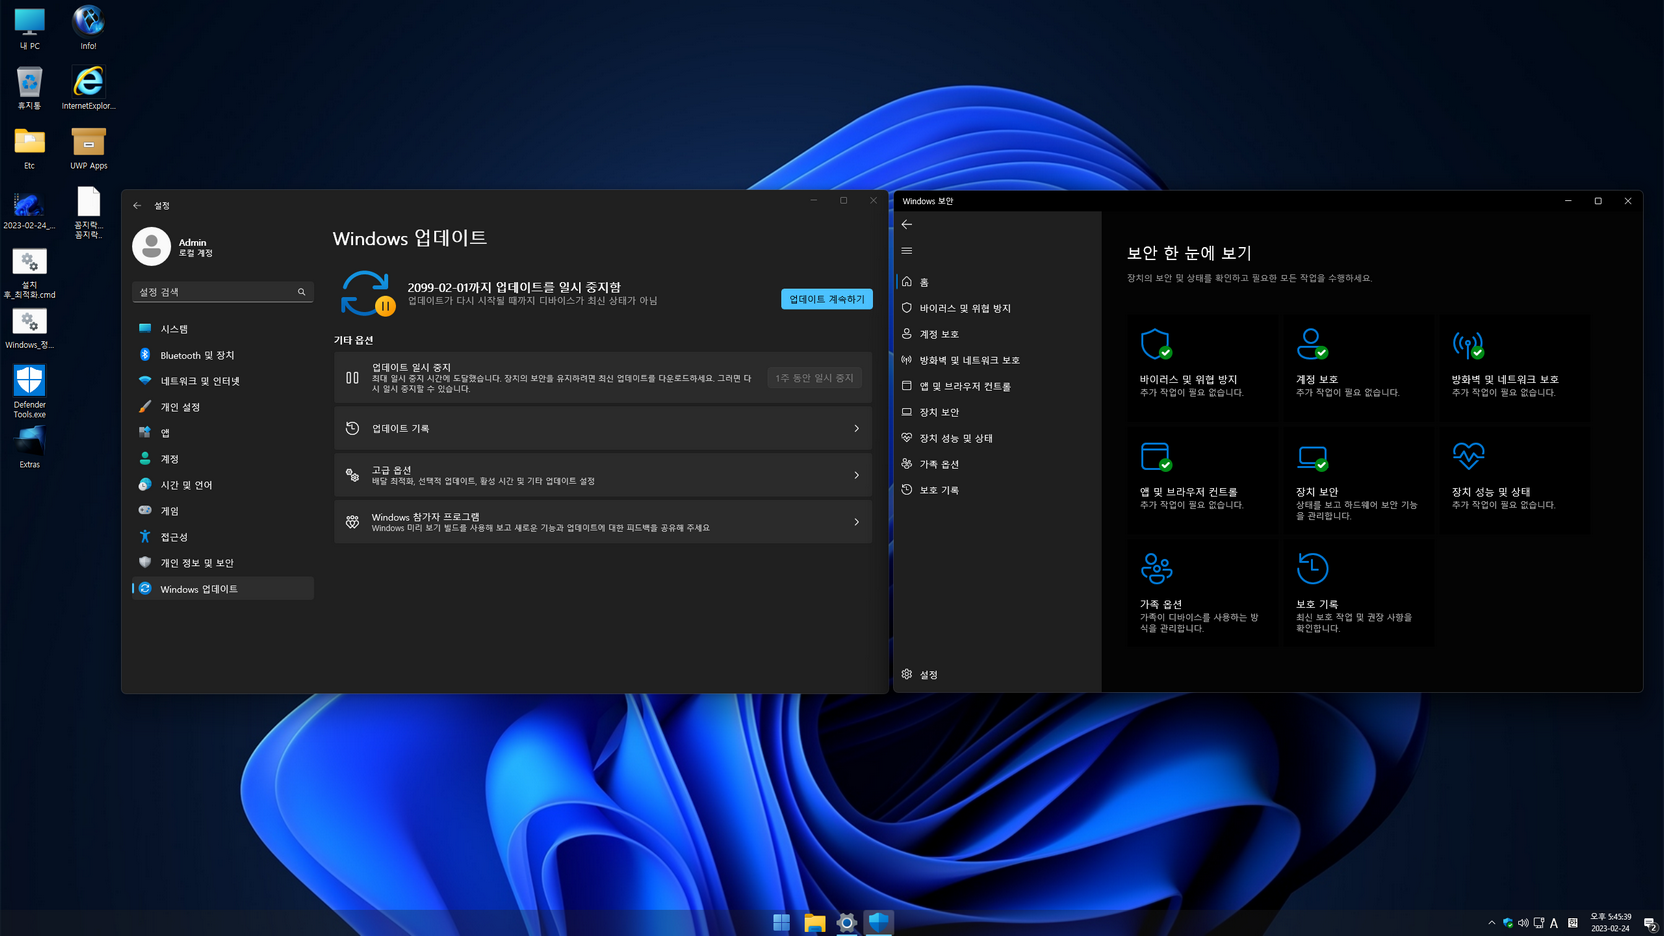Image resolution: width=1664 pixels, height=936 pixels.
Task: Open 설정 at bottom of Windows 보안
Action: click(x=996, y=675)
